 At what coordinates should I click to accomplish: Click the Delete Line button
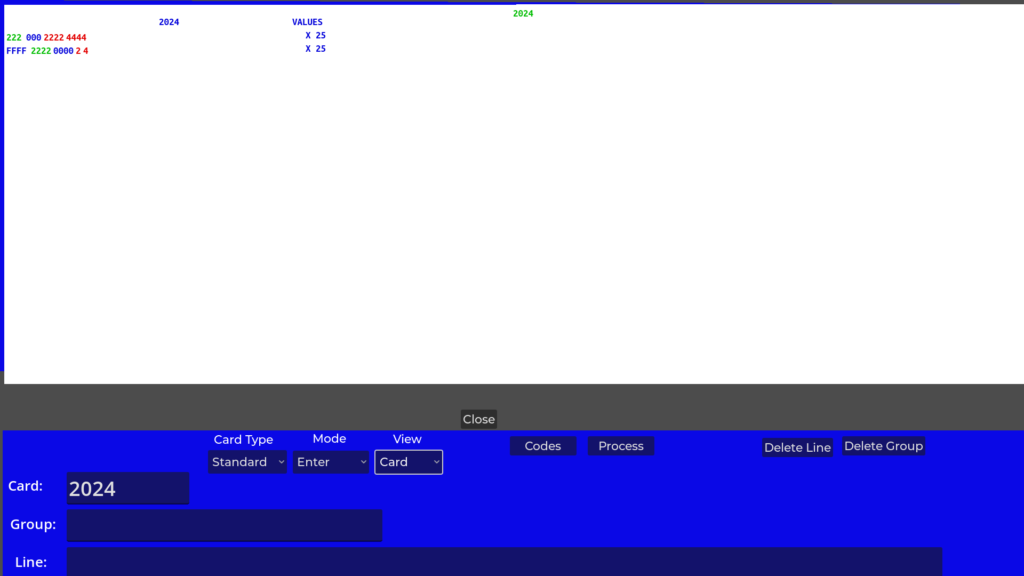pyautogui.click(x=797, y=447)
